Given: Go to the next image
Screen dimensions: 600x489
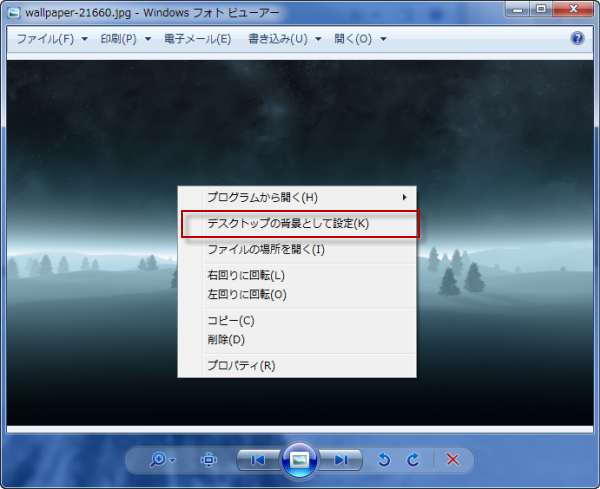Looking at the screenshot, I should coord(341,459).
